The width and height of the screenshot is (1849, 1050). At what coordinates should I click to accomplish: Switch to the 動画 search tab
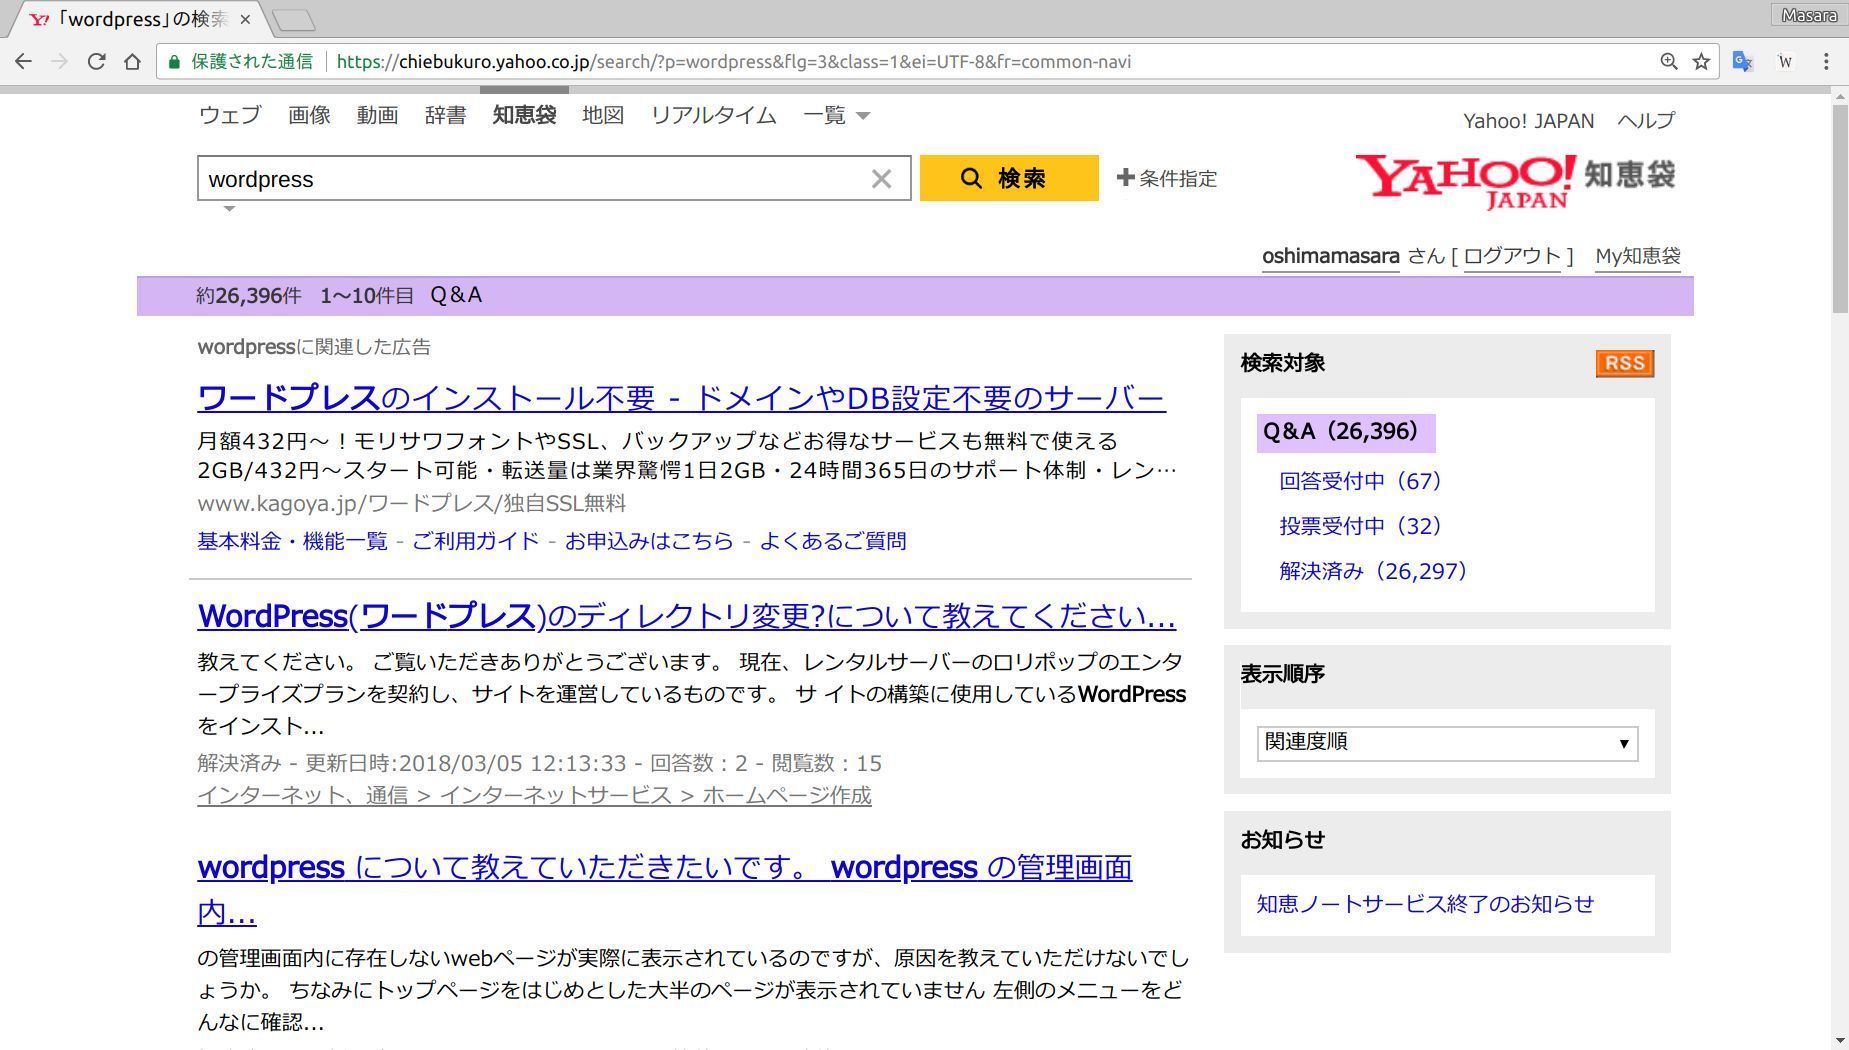377,115
